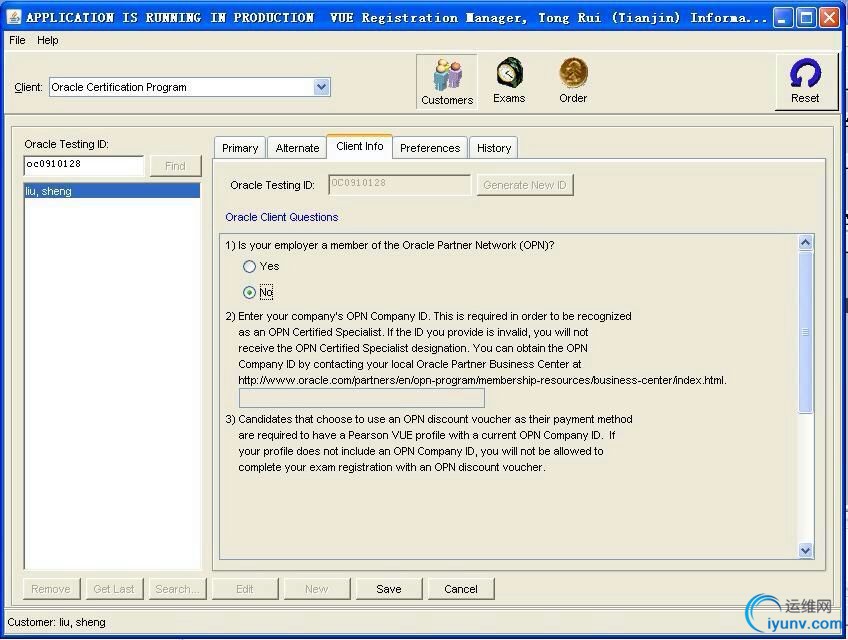Viewport: 848px width, 640px height.
Task: Maximize the VUE Registration Manager window
Action: click(x=806, y=18)
